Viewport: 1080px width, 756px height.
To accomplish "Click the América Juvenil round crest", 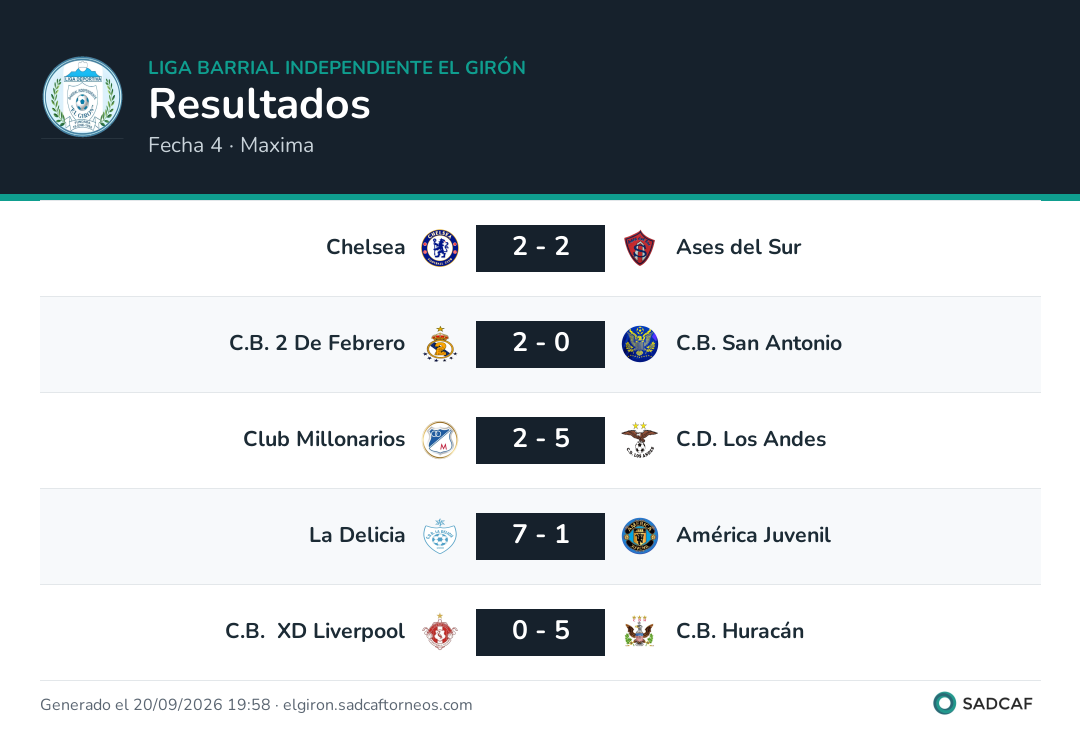I will pos(640,536).
